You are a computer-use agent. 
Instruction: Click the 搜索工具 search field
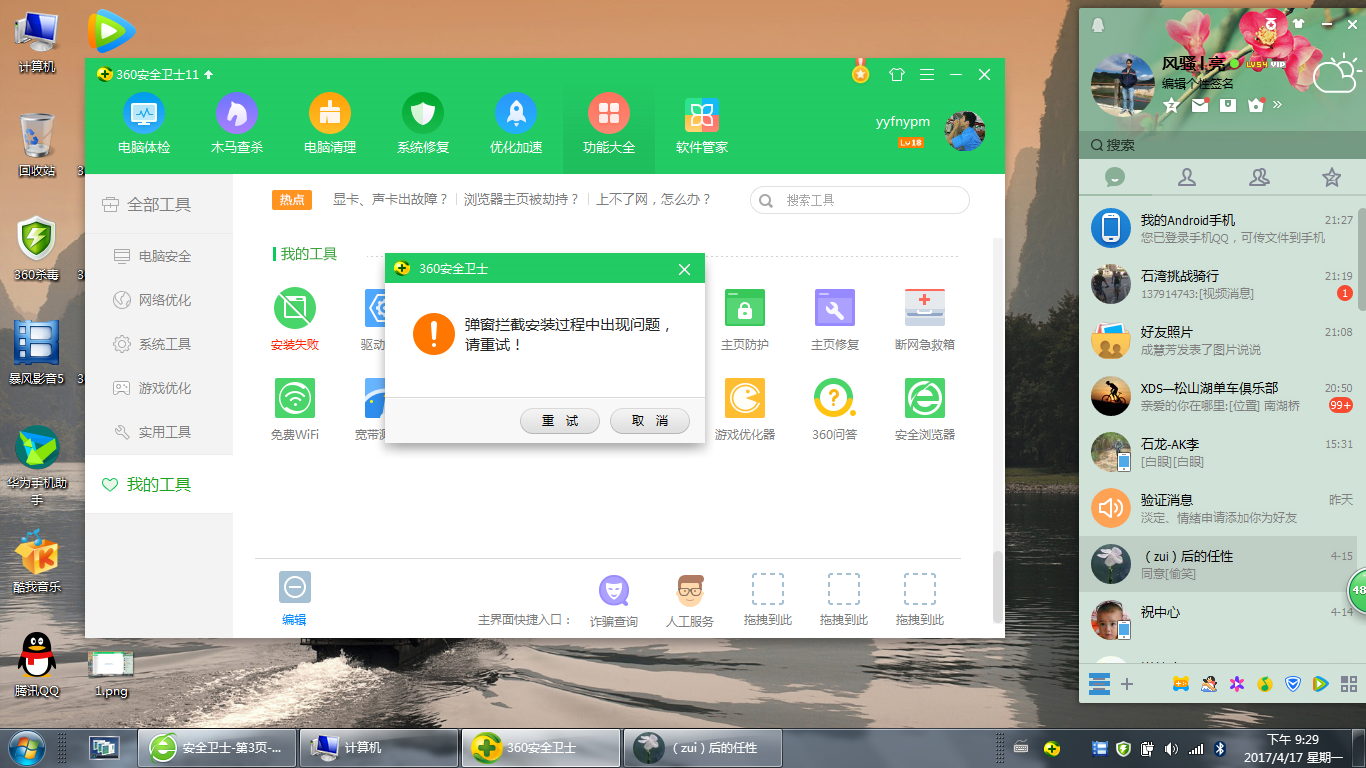860,200
